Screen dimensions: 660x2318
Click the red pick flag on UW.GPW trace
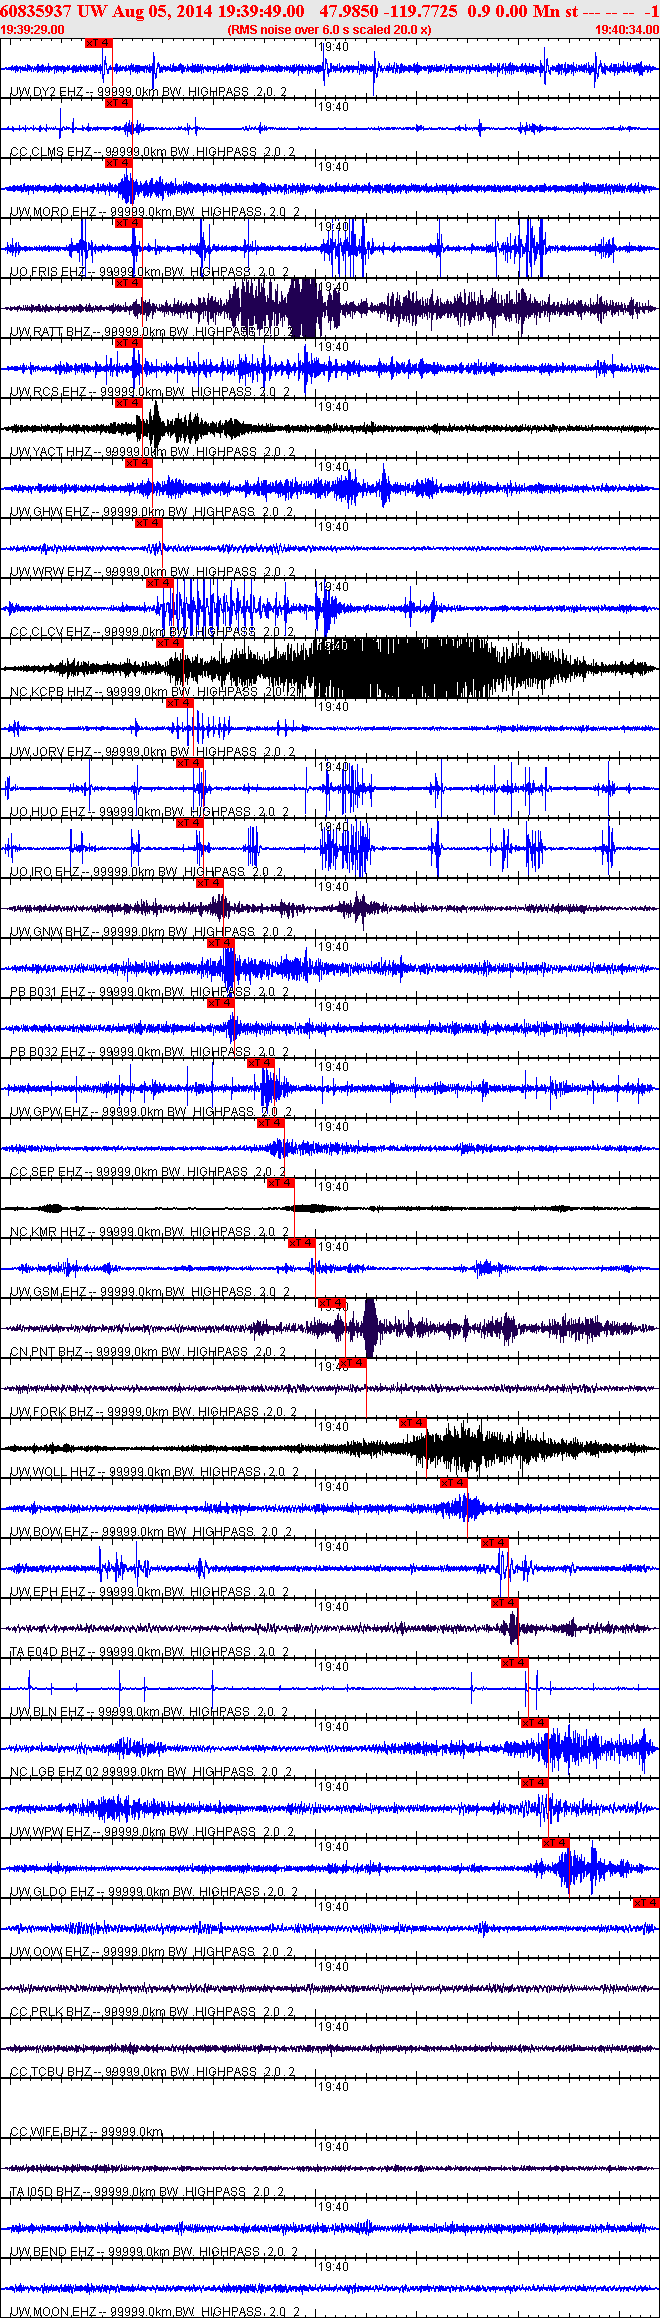tap(261, 1063)
